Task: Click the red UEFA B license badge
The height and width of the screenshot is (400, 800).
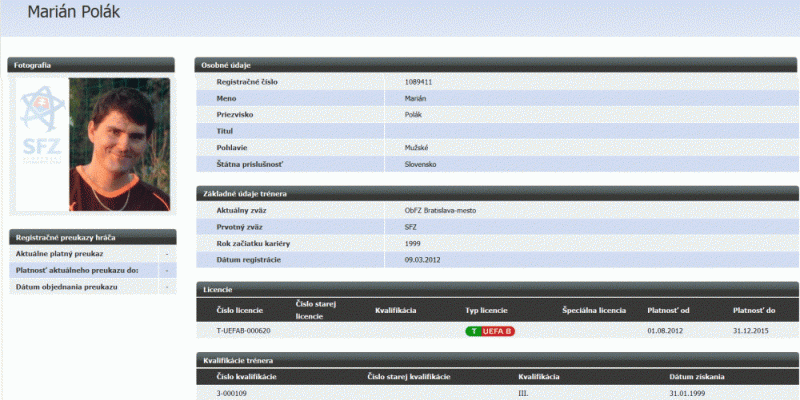Action: pyautogui.click(x=497, y=331)
